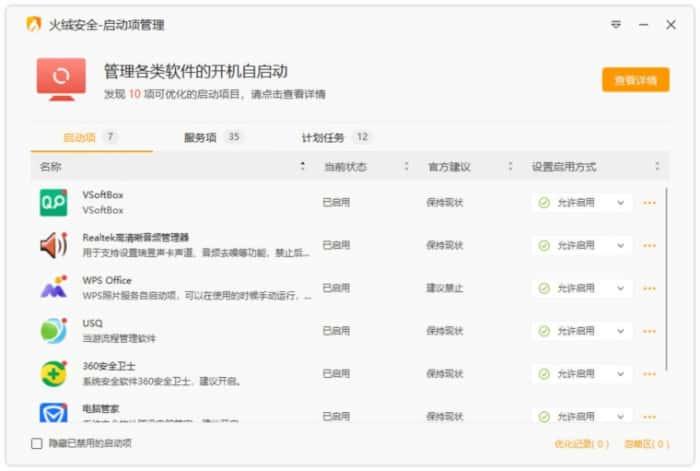The width and height of the screenshot is (700, 471).
Task: Switch to the 计划任务 tab
Action: click(335, 137)
